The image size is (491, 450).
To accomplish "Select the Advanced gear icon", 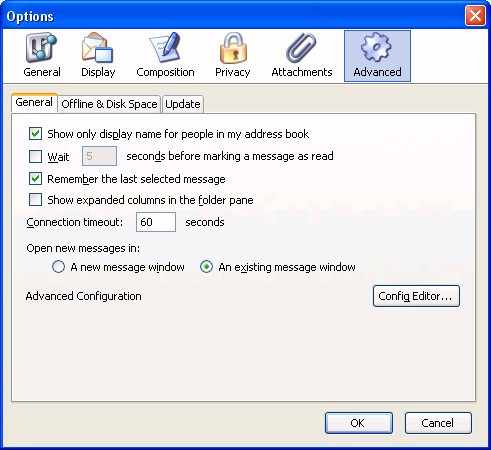I will pos(377,47).
